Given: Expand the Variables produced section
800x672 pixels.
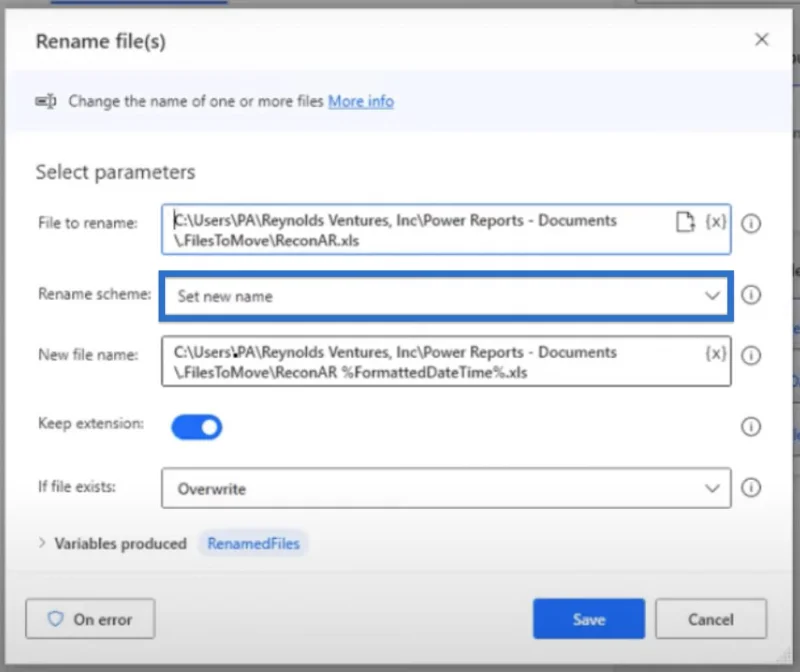Looking at the screenshot, I should [x=42, y=543].
